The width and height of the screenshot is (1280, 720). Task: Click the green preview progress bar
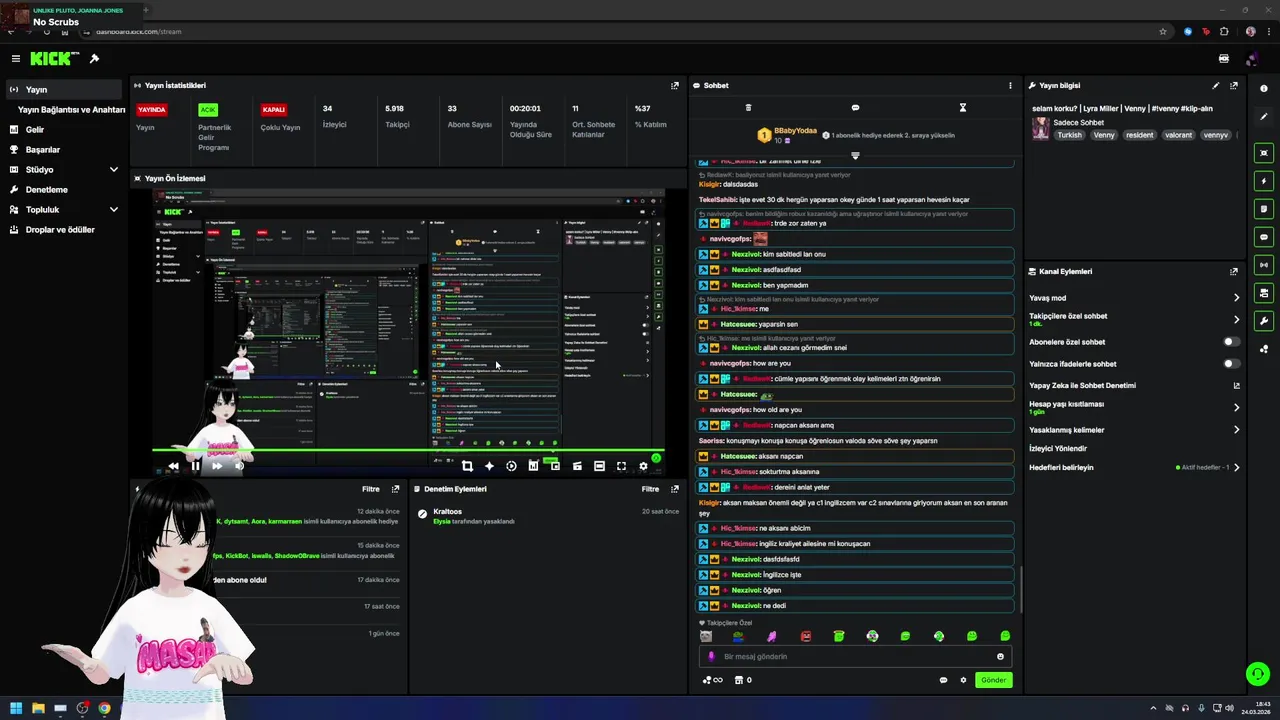(x=408, y=451)
